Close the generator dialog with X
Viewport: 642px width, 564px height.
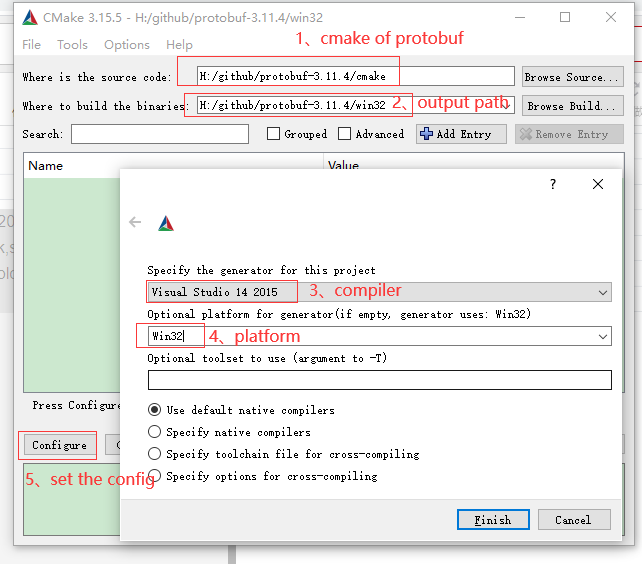598,184
